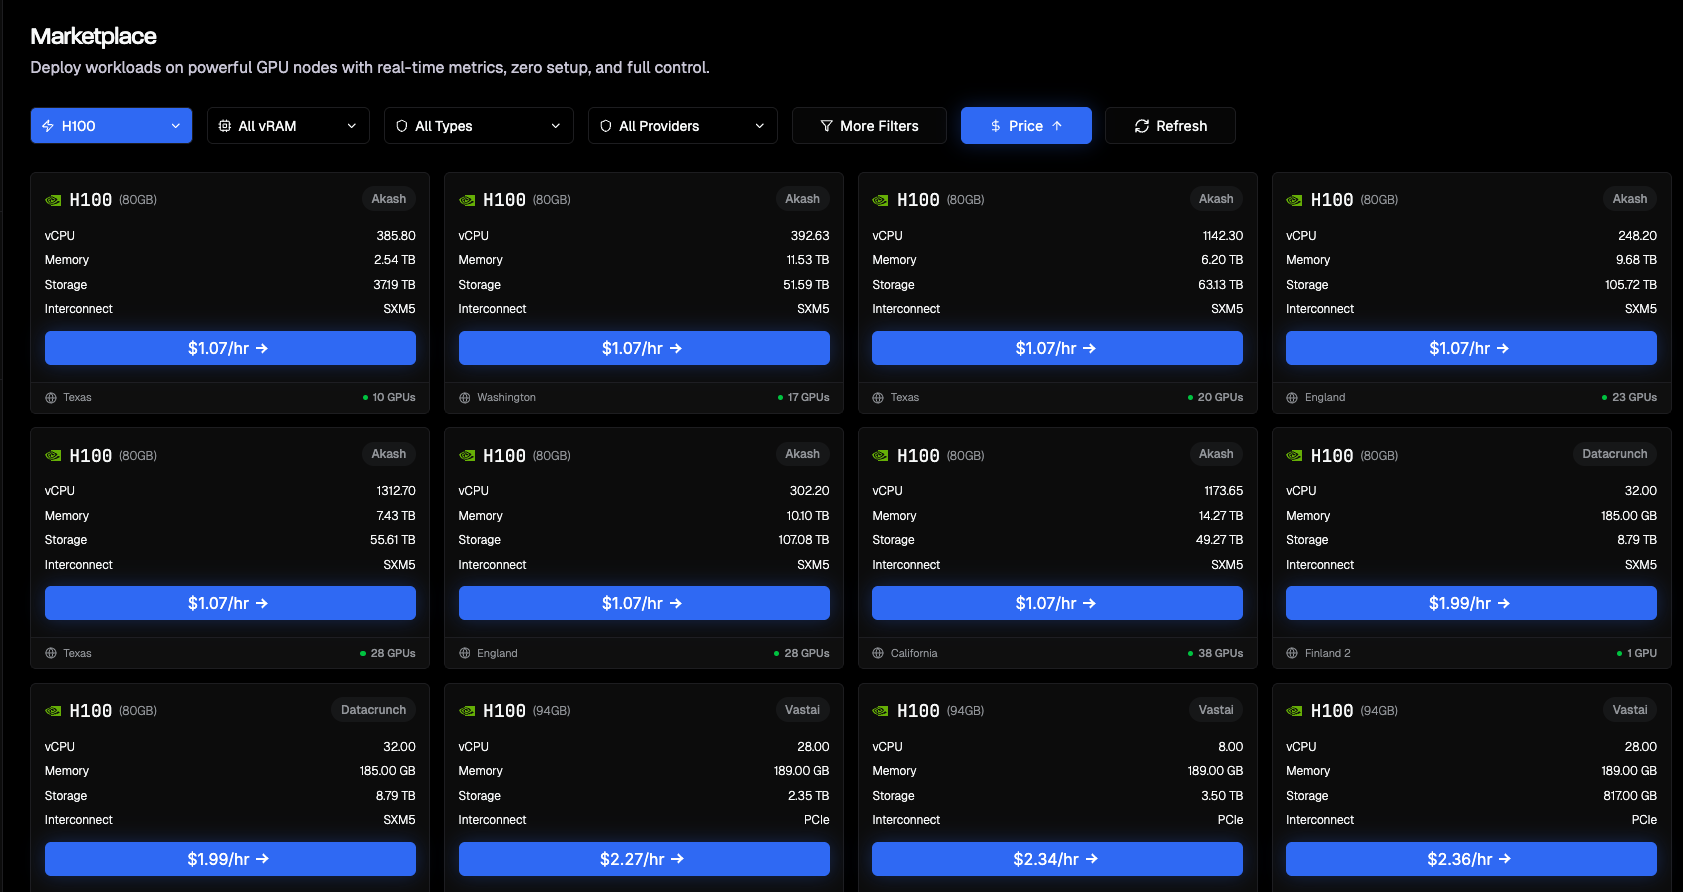Click NVIDIA logo on Finland 2 card
1683x892 pixels.
click(1294, 456)
